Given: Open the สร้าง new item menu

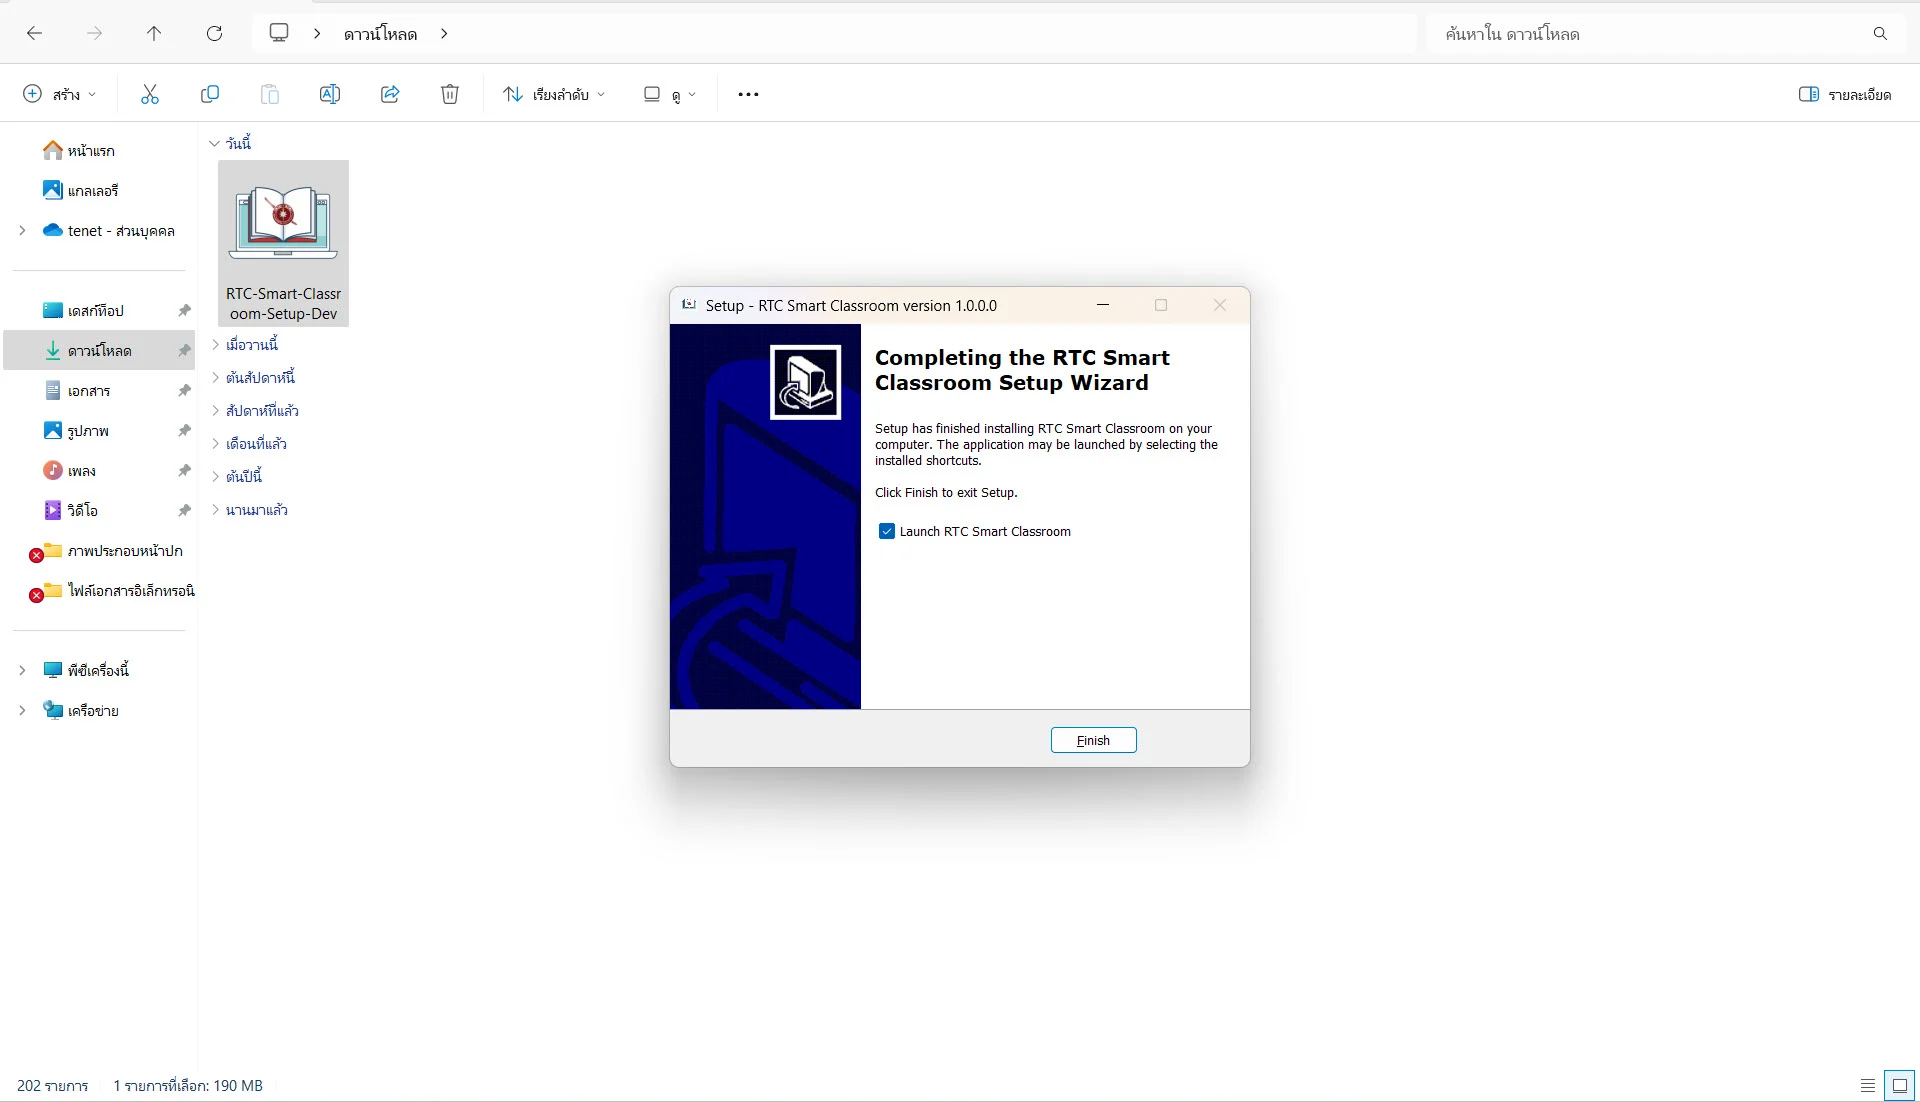Looking at the screenshot, I should coord(60,94).
